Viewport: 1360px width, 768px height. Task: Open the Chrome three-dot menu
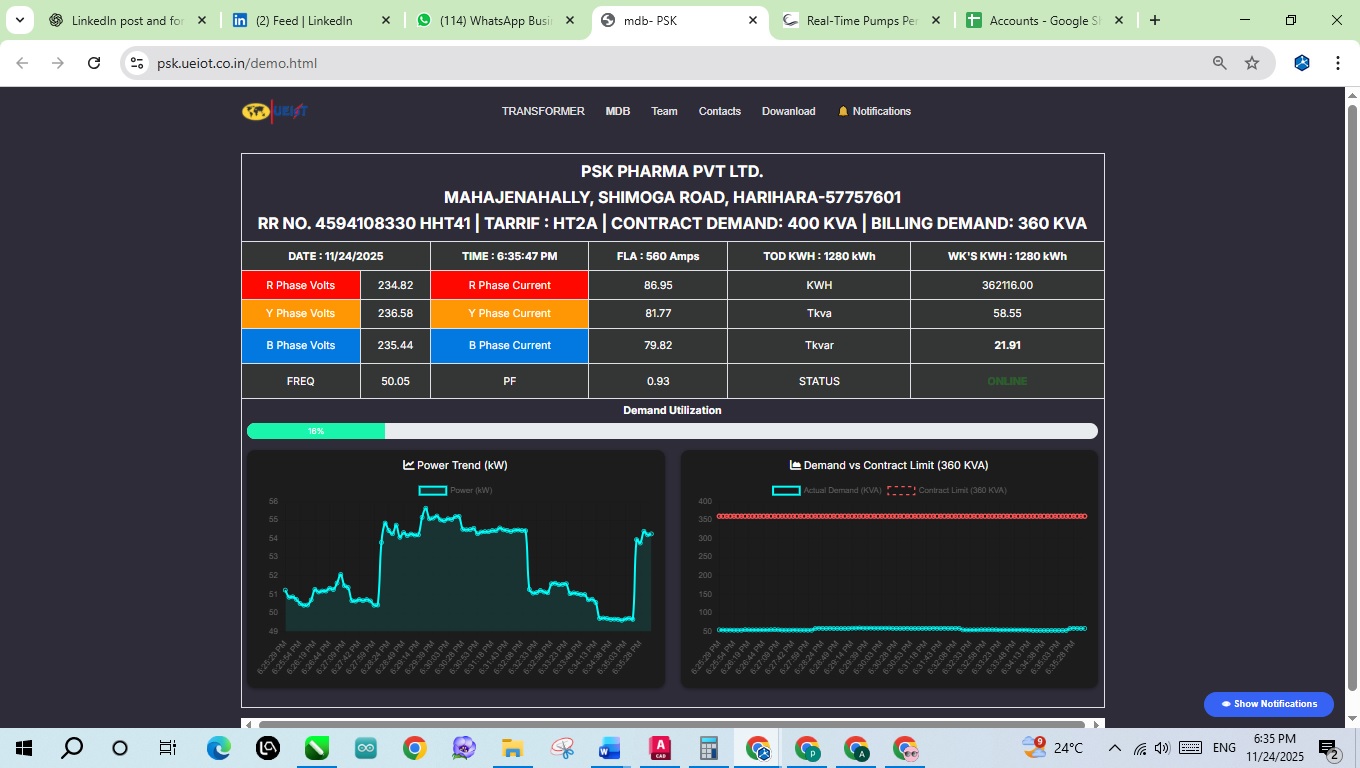tap(1338, 62)
